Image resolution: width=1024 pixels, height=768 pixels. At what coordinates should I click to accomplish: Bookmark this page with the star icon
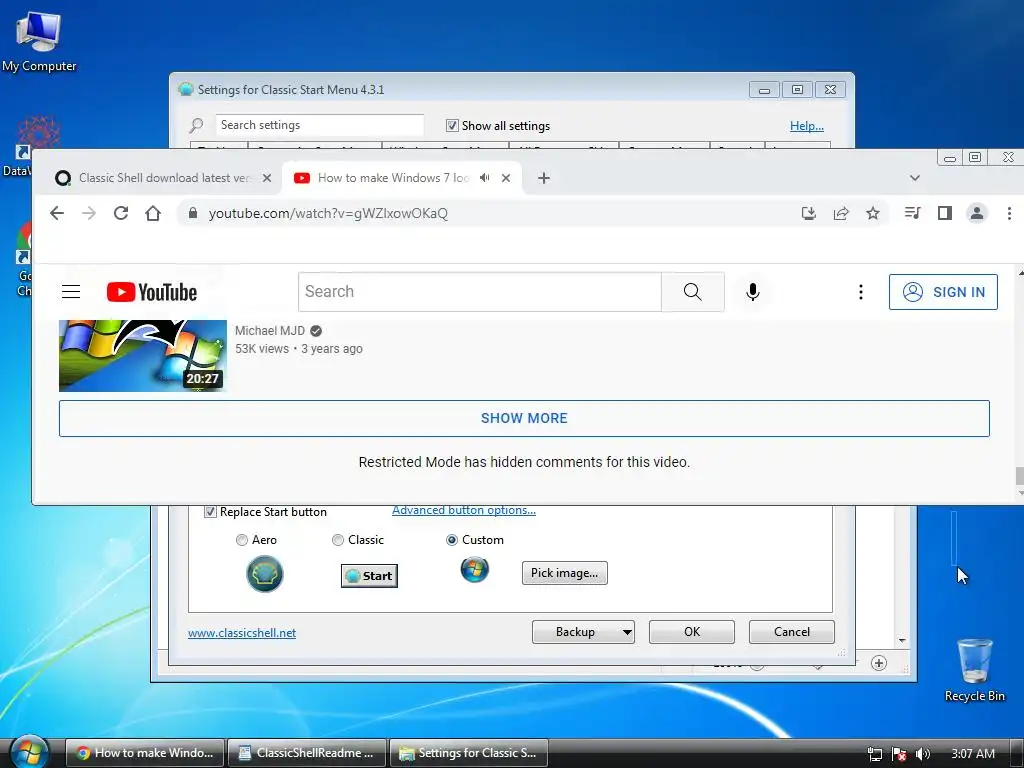click(873, 213)
